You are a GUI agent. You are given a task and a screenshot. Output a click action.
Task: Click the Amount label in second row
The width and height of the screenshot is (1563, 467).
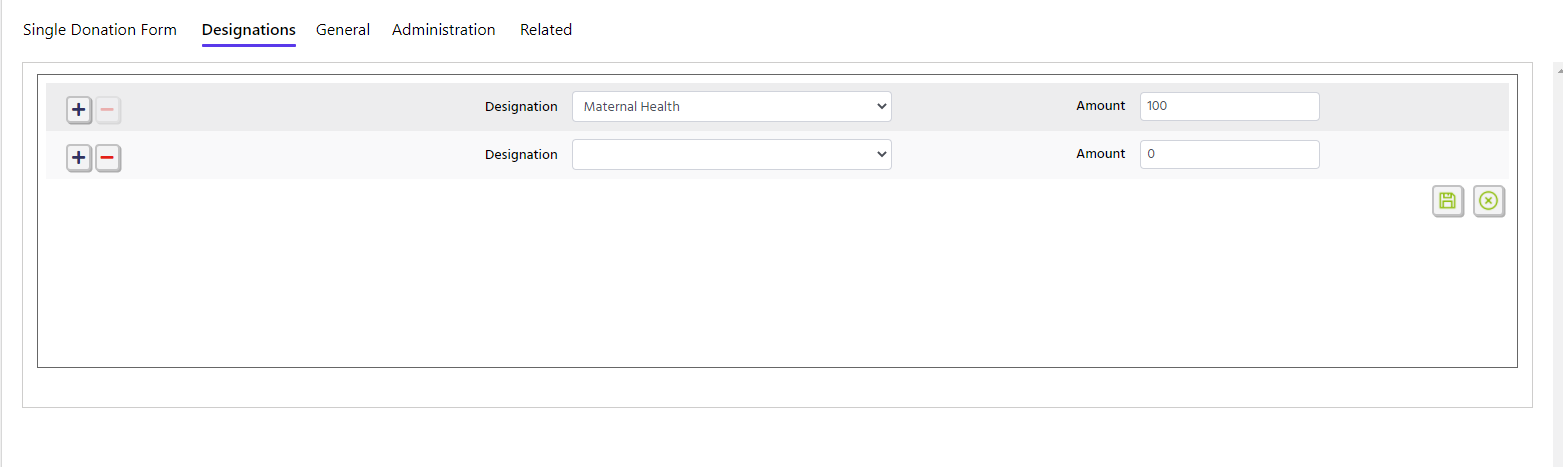[x=1101, y=154]
